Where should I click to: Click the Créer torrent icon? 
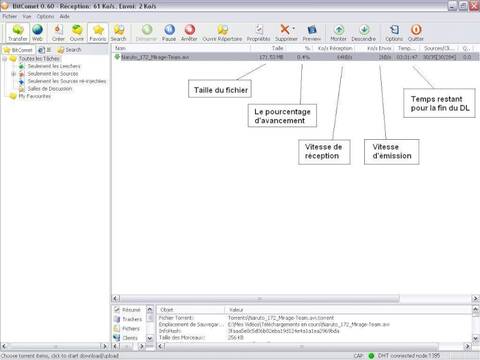click(x=58, y=33)
